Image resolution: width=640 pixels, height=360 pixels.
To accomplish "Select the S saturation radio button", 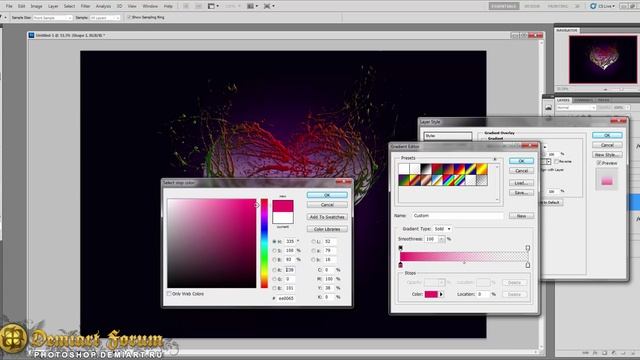I will 274,251.
